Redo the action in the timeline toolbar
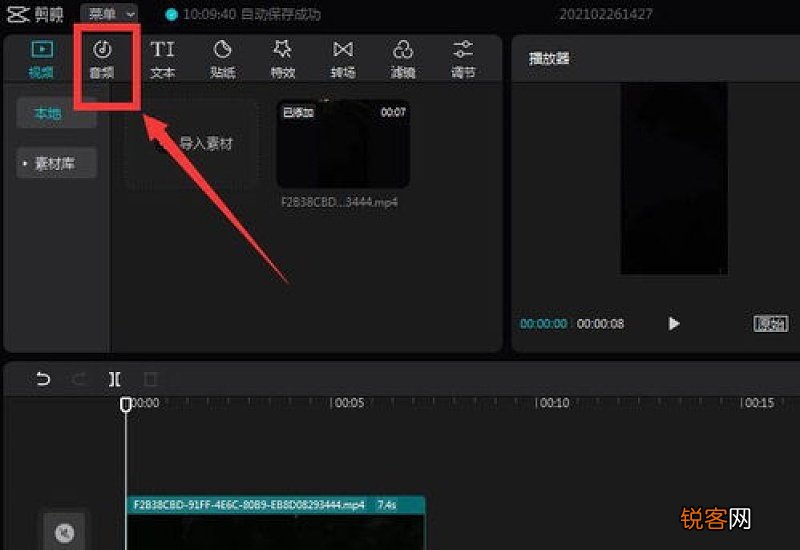The height and width of the screenshot is (550, 800). 79,379
